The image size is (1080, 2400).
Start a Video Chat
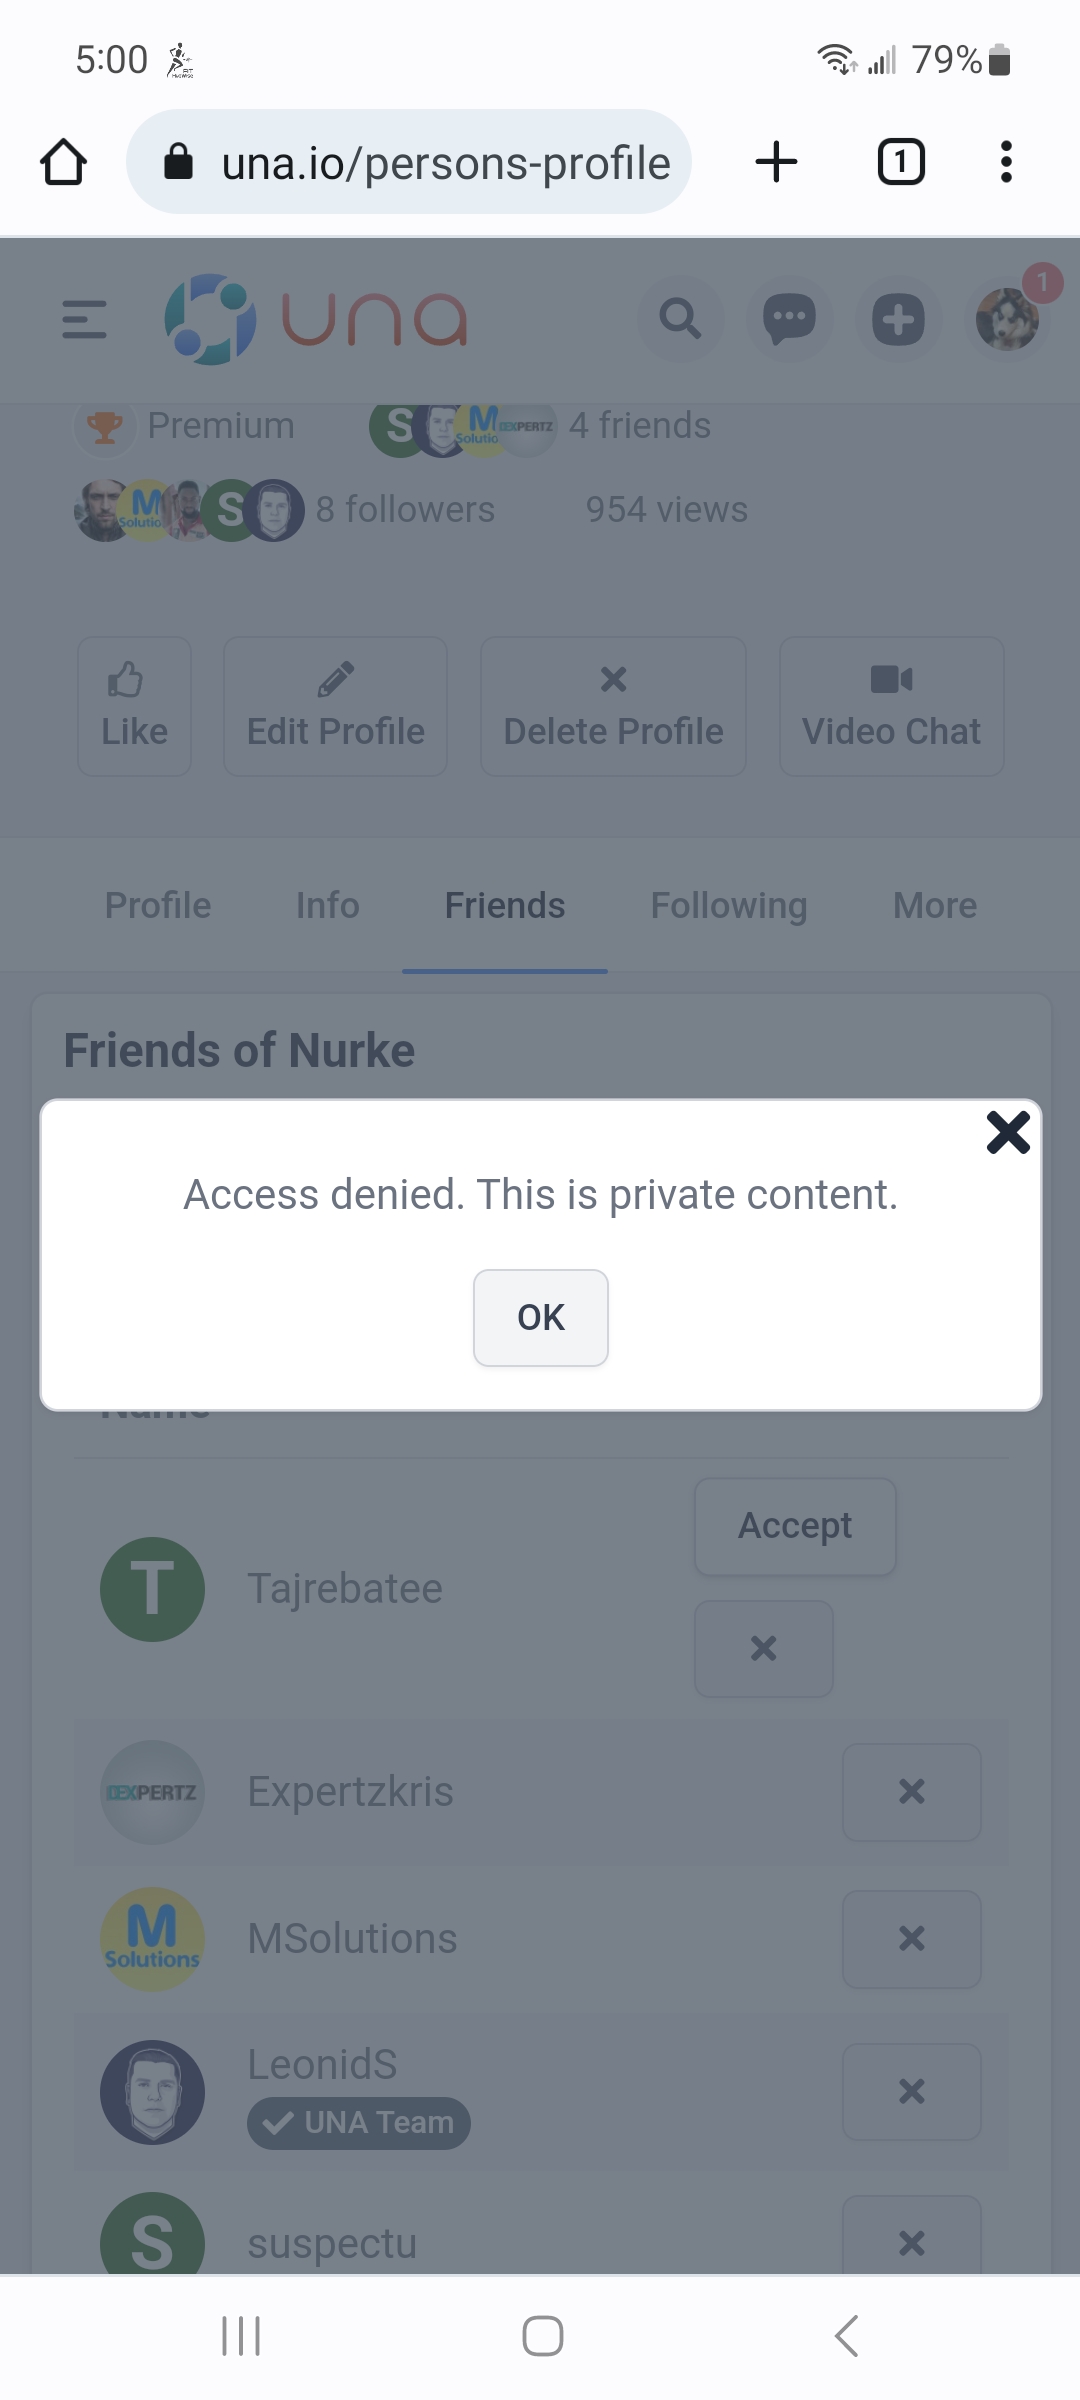(x=891, y=706)
